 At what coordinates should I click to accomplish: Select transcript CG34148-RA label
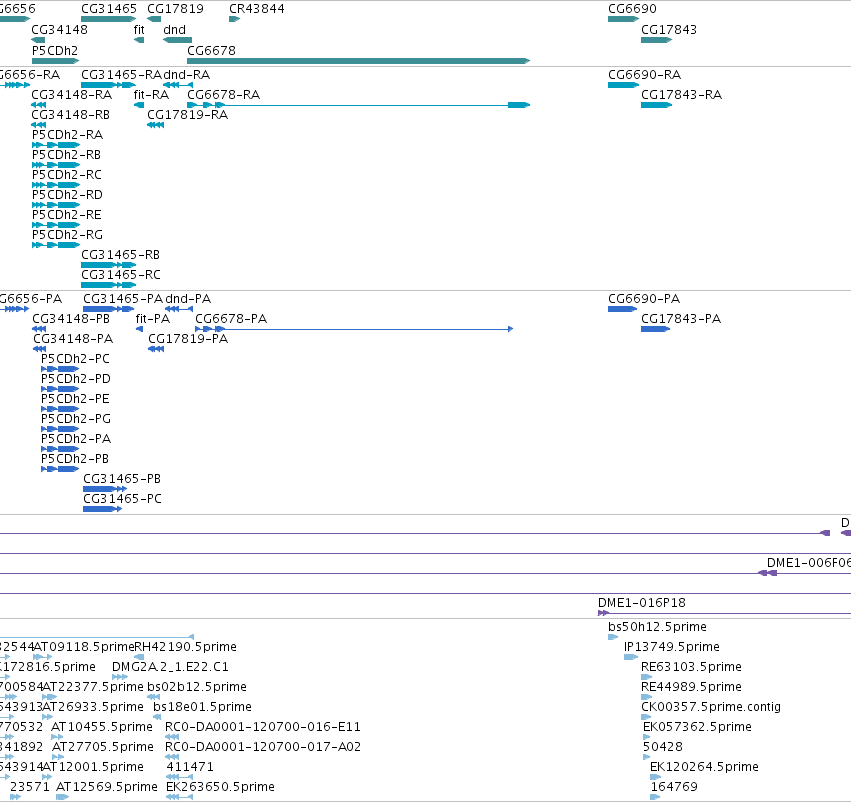(72, 95)
